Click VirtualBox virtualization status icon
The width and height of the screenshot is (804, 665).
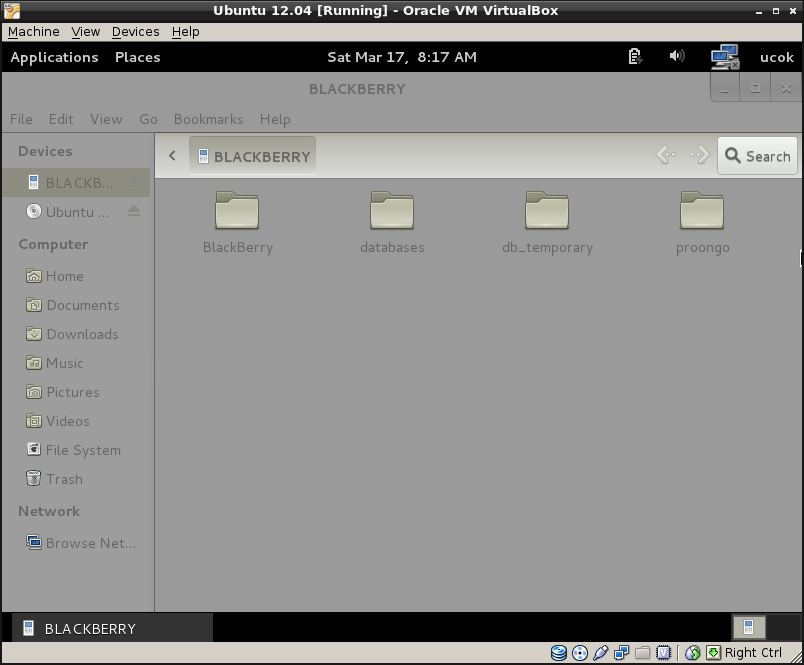click(x=664, y=653)
